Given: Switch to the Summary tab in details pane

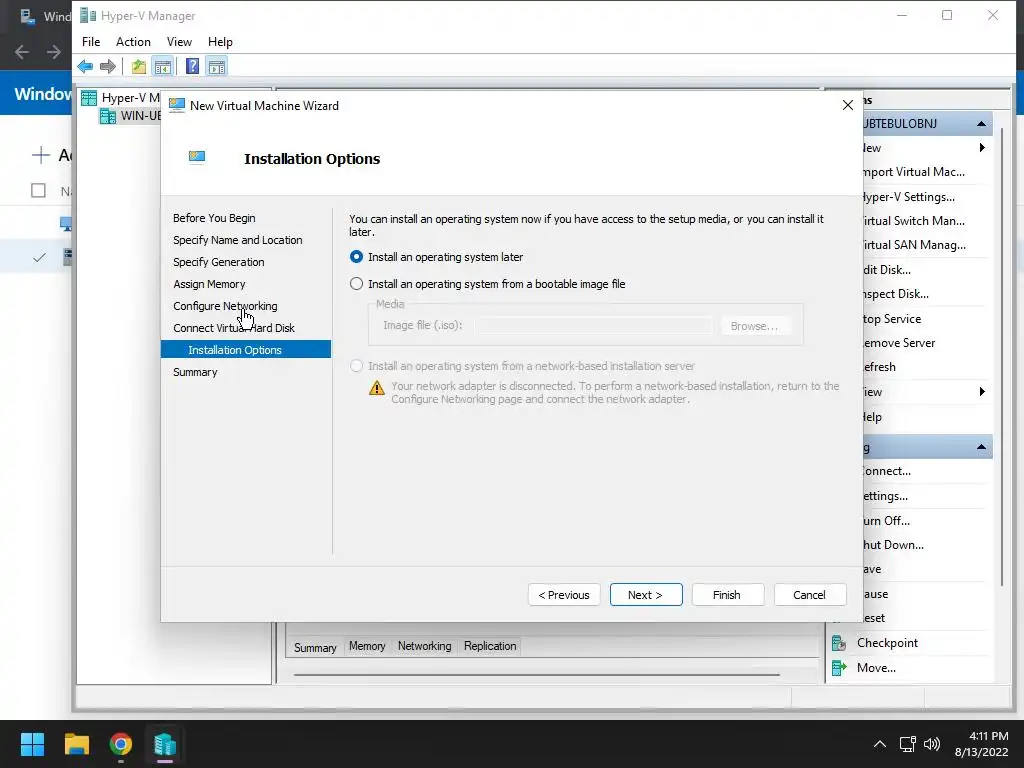Looking at the screenshot, I should click(x=315, y=647).
